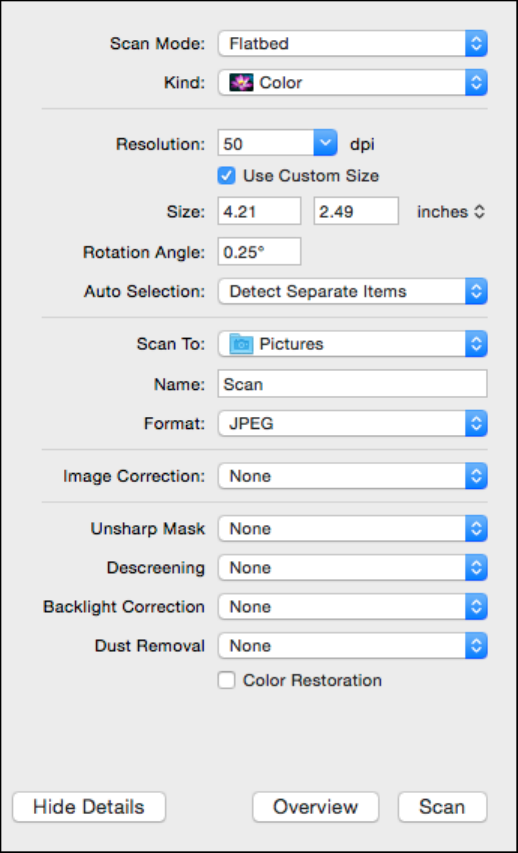This screenshot has width=518, height=853.
Task: Click the flower Color icon in Kind
Action: click(x=241, y=83)
